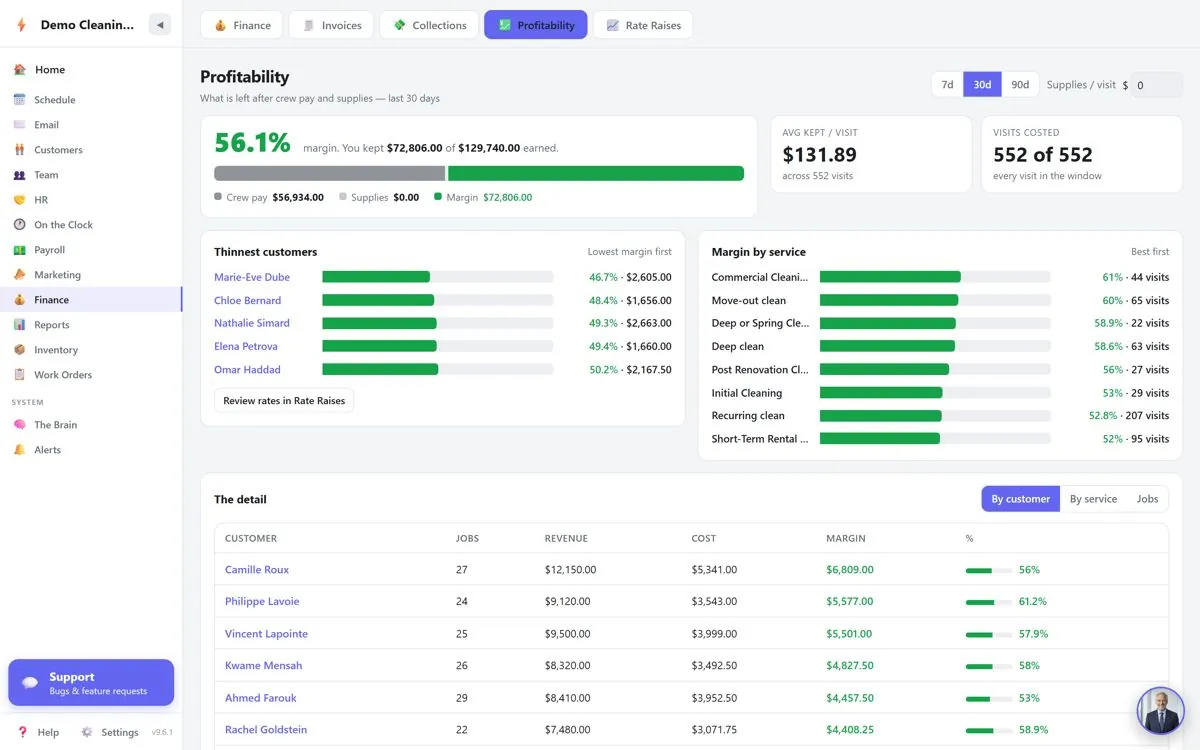Click the Settings gear icon
Viewport: 1200px width, 750px height.
(x=87, y=732)
